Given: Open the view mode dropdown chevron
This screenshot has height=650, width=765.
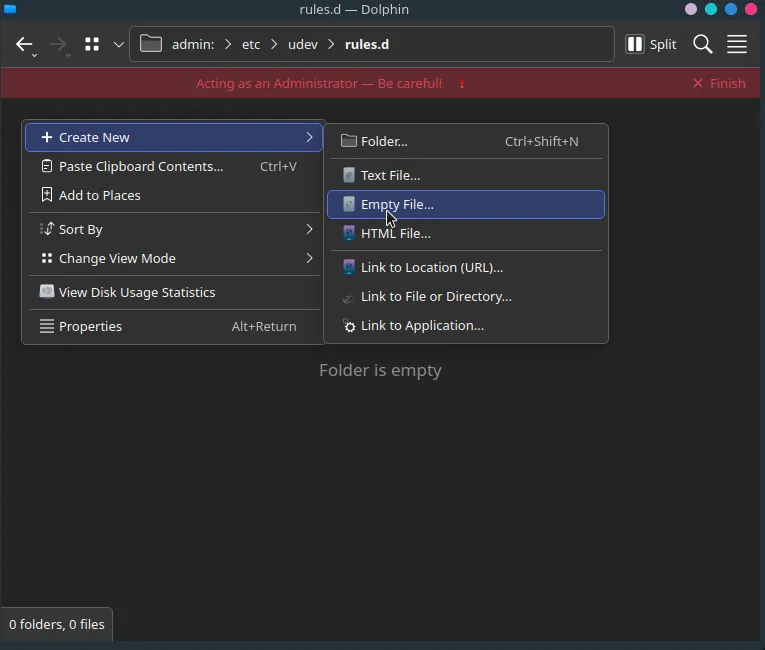Looking at the screenshot, I should point(119,44).
